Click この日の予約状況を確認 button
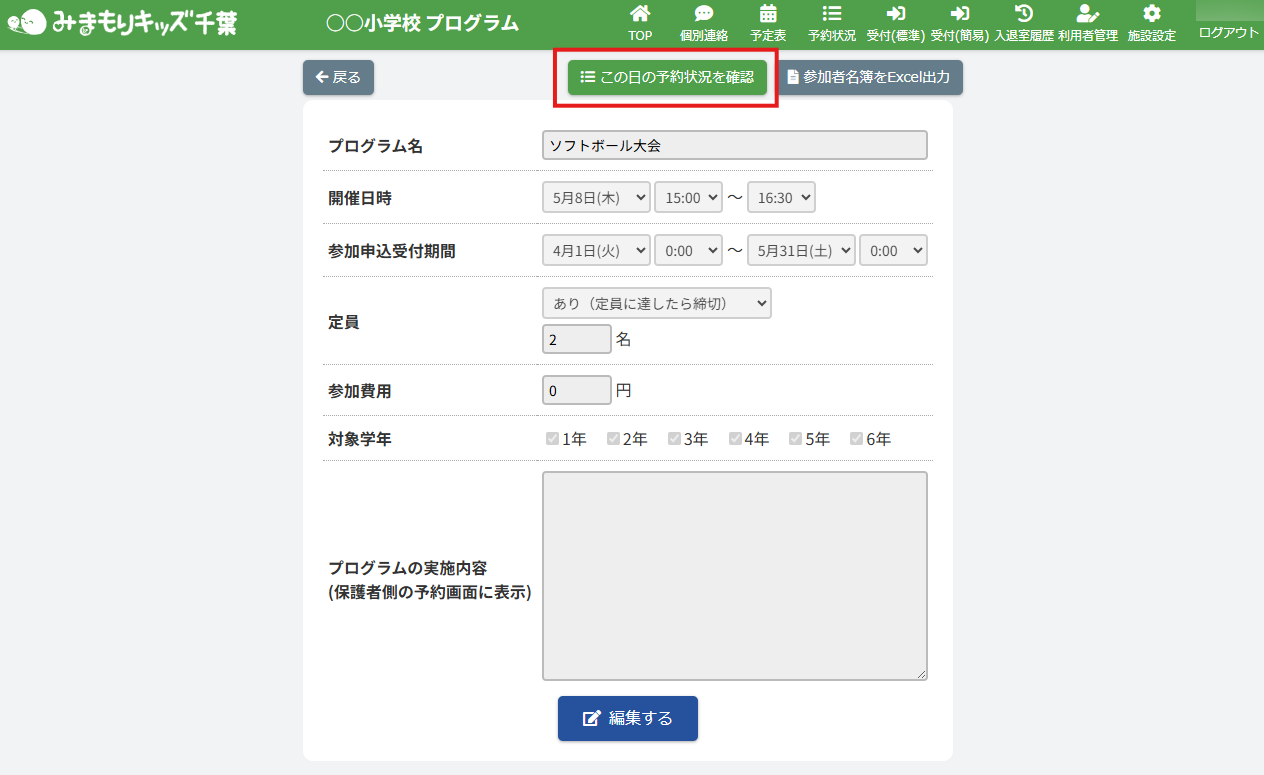Image resolution: width=1264 pixels, height=775 pixels. (x=667, y=77)
